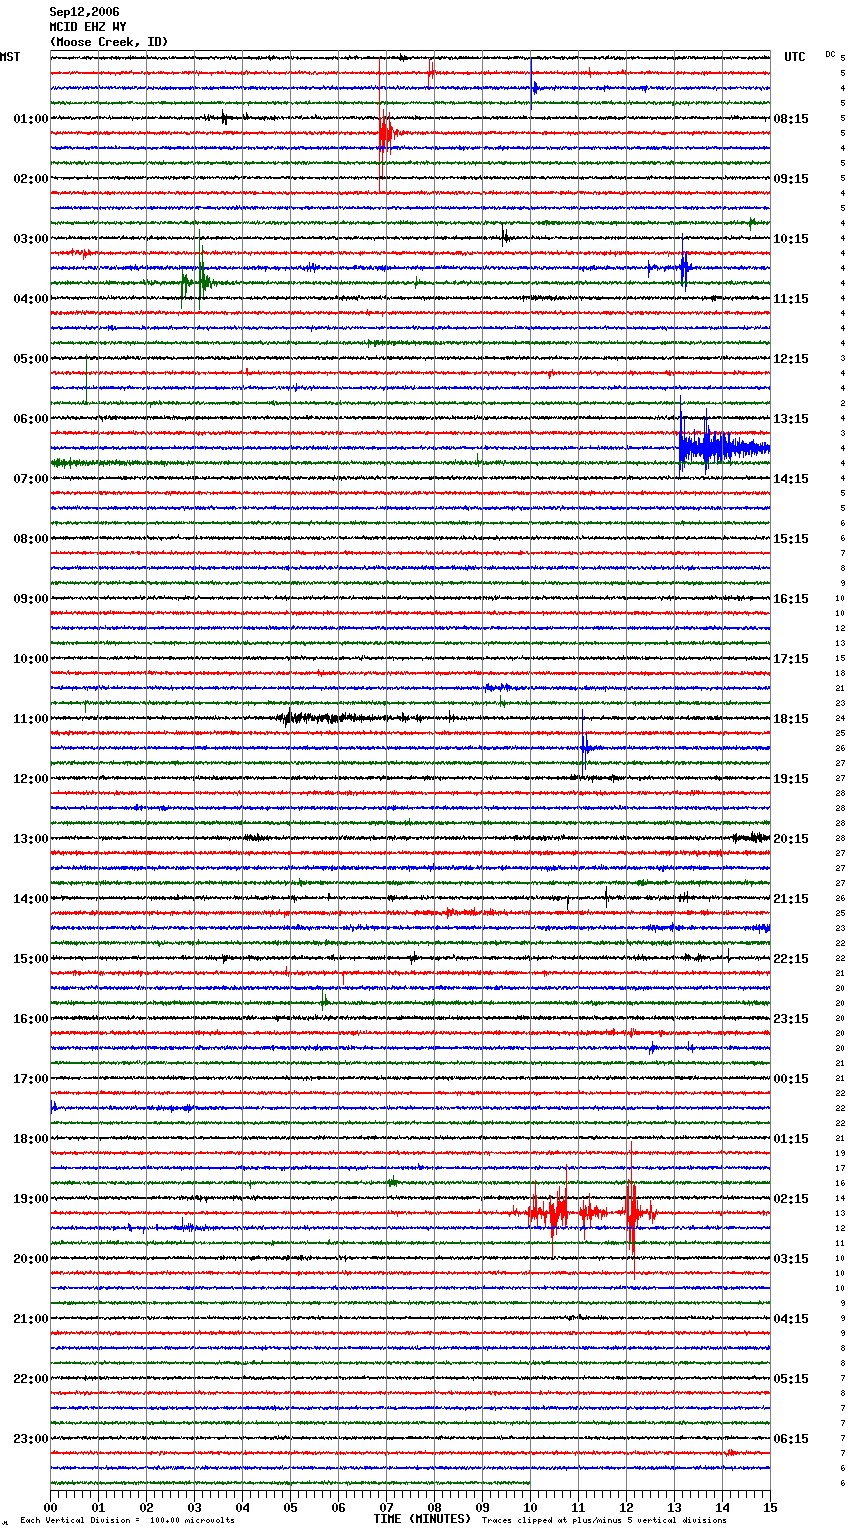Select the 06:00 MST time label
This screenshot has width=850, height=1534.
(x=30, y=419)
